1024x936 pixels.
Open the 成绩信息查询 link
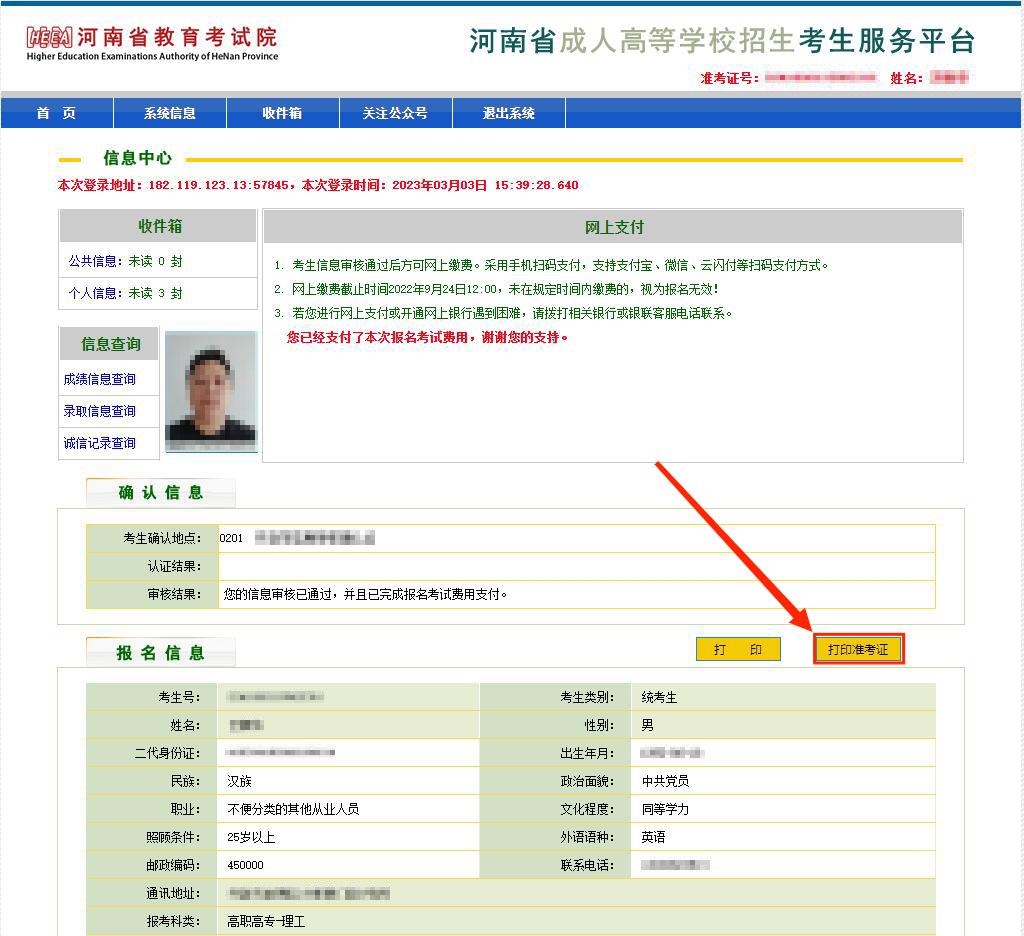click(x=100, y=379)
